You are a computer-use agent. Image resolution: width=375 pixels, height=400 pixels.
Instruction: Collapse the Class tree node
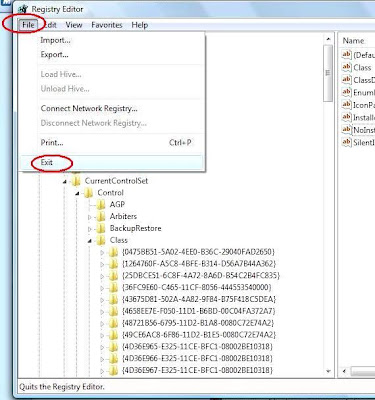(x=90, y=241)
